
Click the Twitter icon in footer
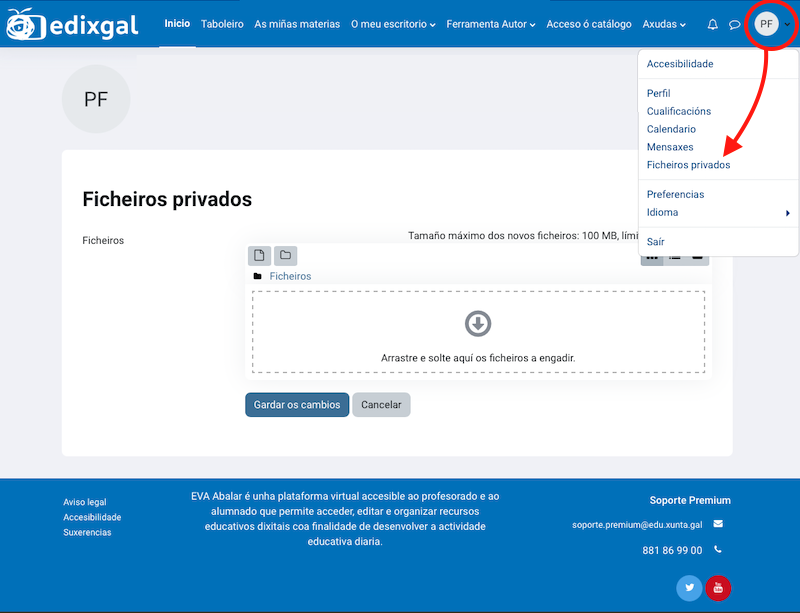(x=689, y=588)
